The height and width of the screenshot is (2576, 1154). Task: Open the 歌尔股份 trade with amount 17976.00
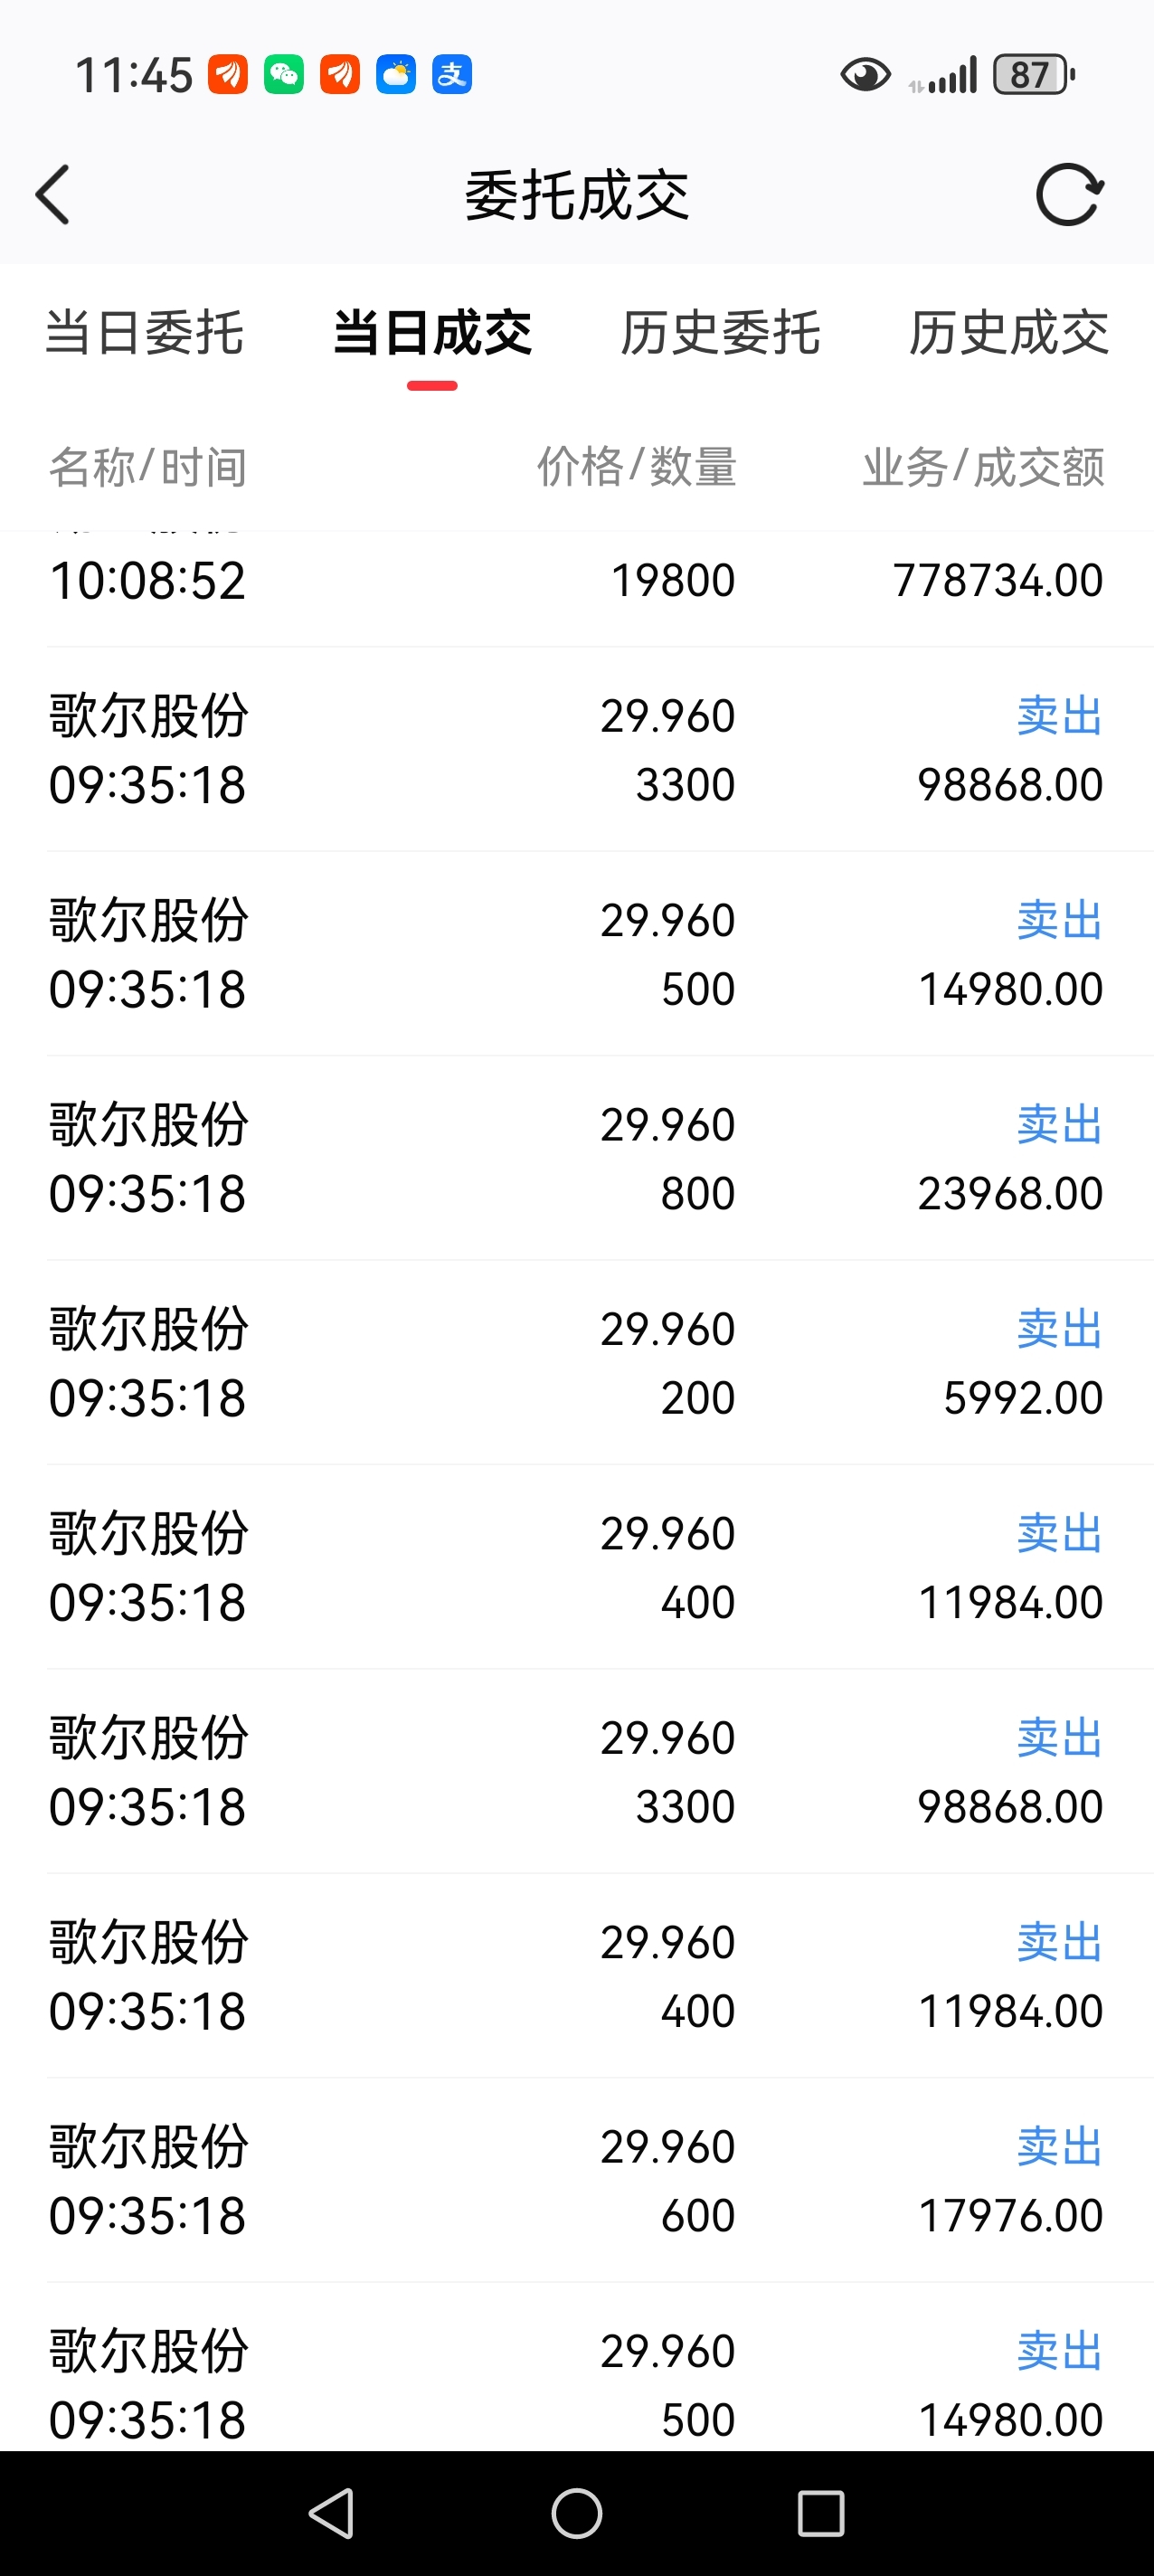click(577, 2181)
